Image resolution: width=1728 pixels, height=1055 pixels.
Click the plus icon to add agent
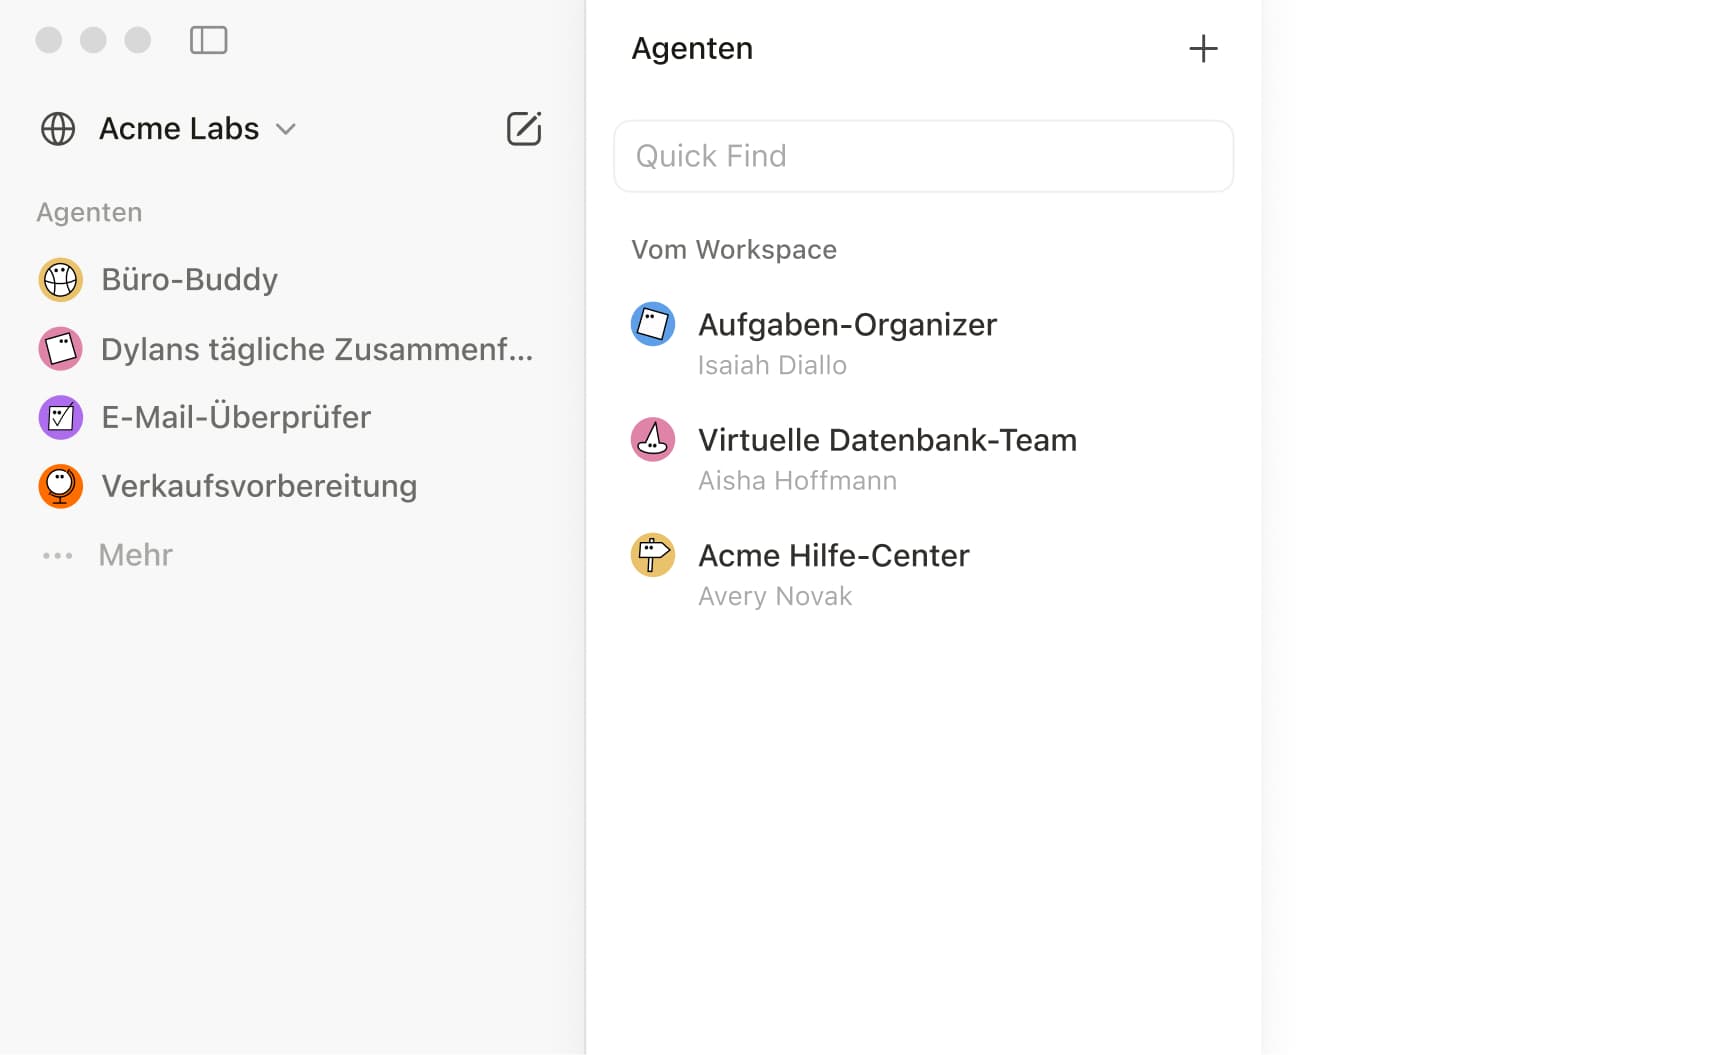[1203, 49]
